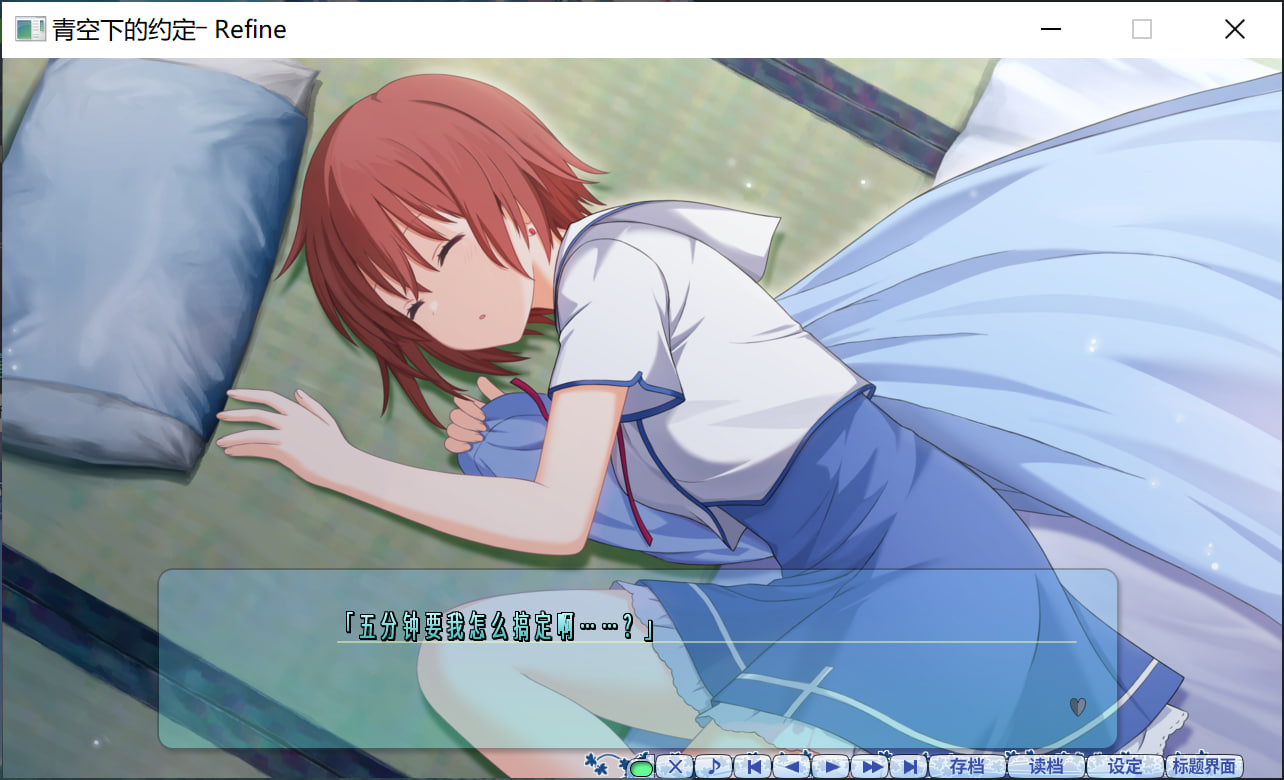Open the 存档 save menu
The image size is (1284, 780).
coord(966,767)
